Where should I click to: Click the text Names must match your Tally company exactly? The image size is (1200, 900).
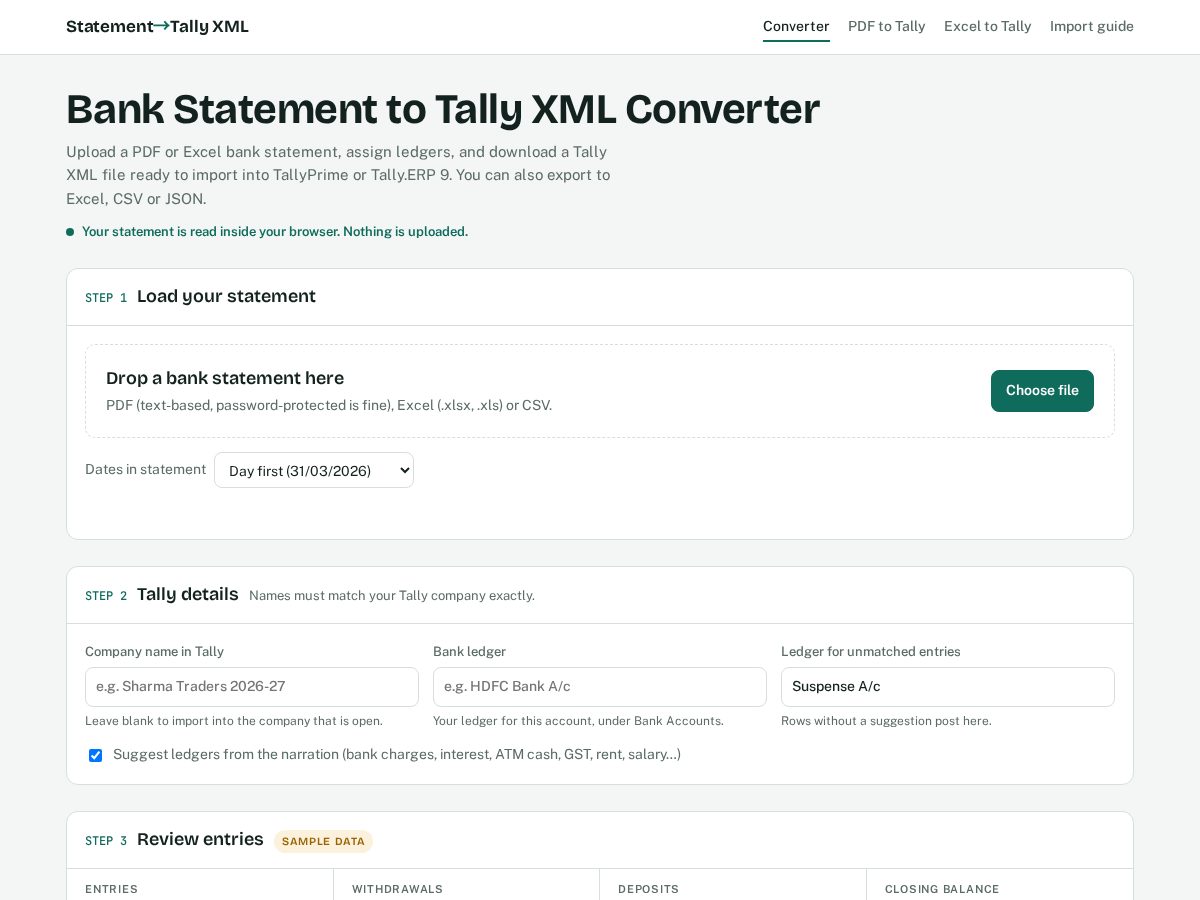(392, 596)
